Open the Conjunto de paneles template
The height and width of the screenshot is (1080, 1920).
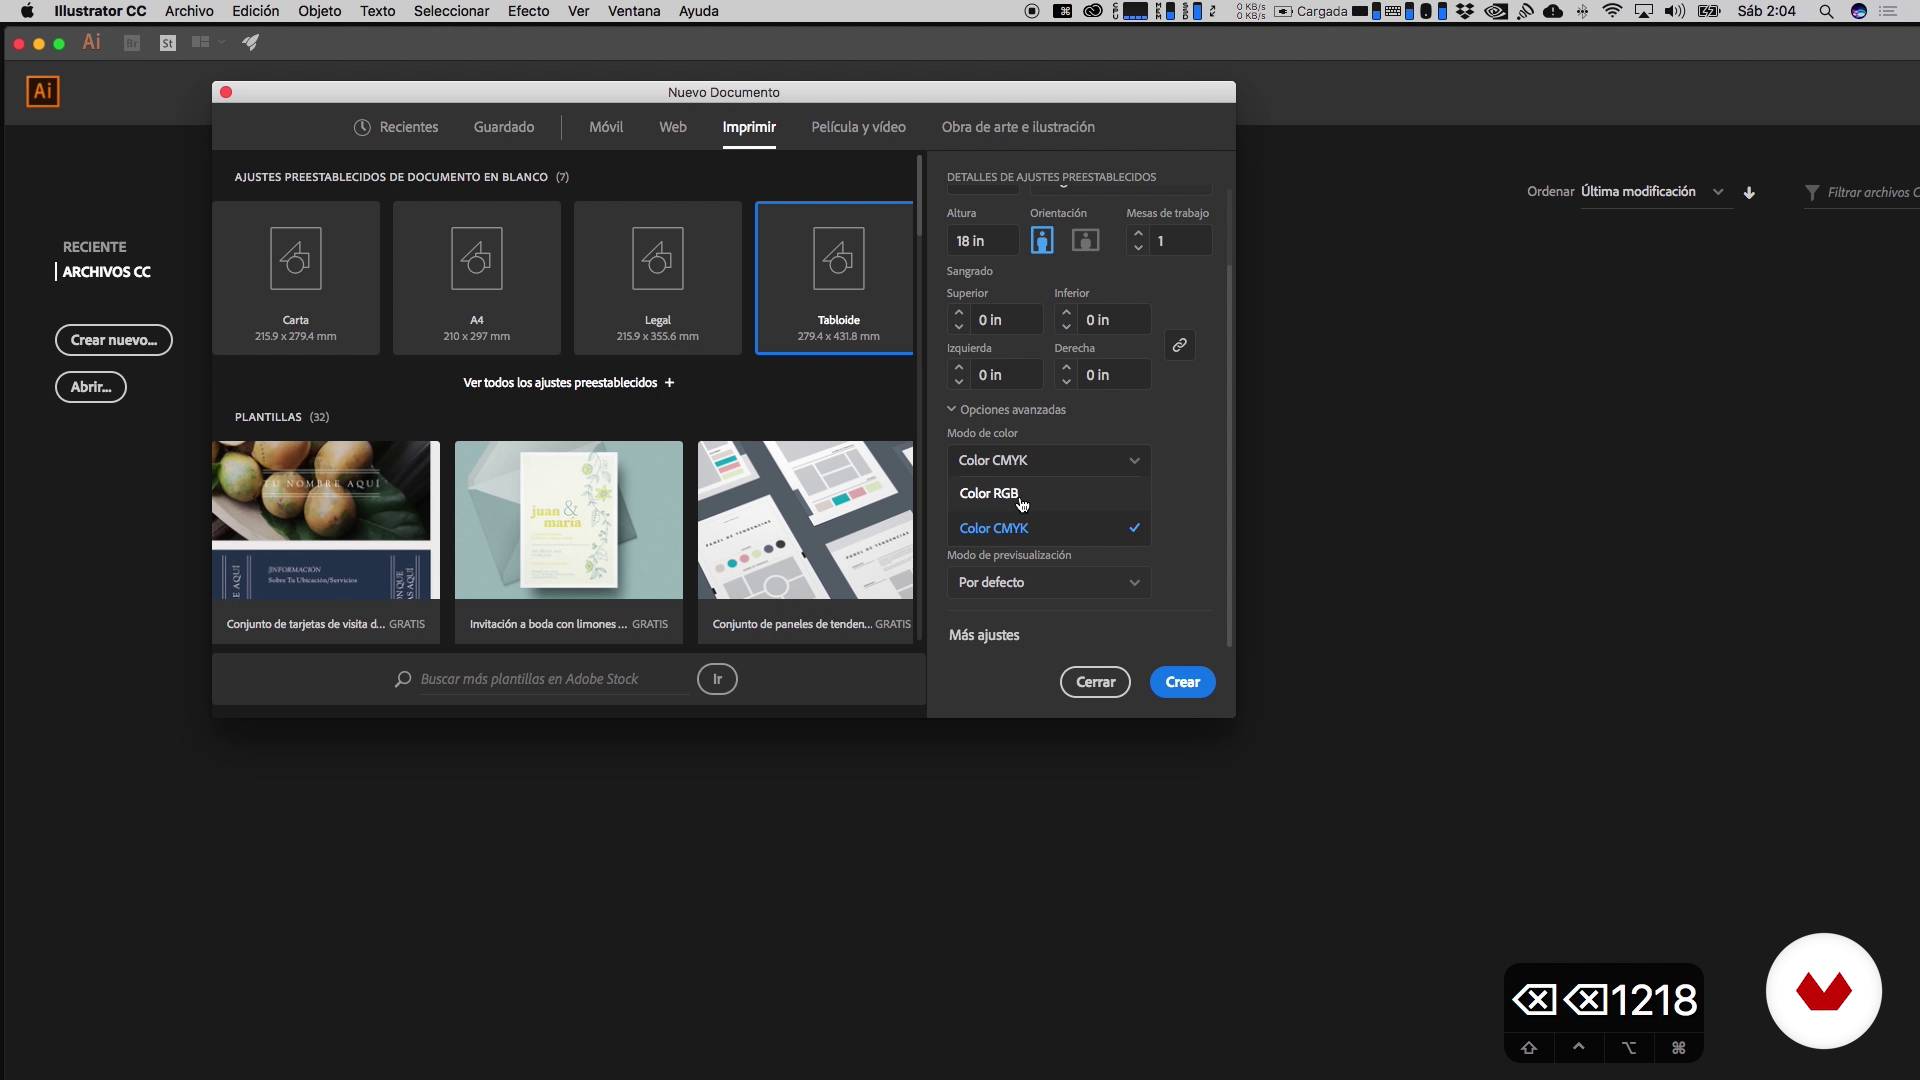pyautogui.click(x=805, y=542)
